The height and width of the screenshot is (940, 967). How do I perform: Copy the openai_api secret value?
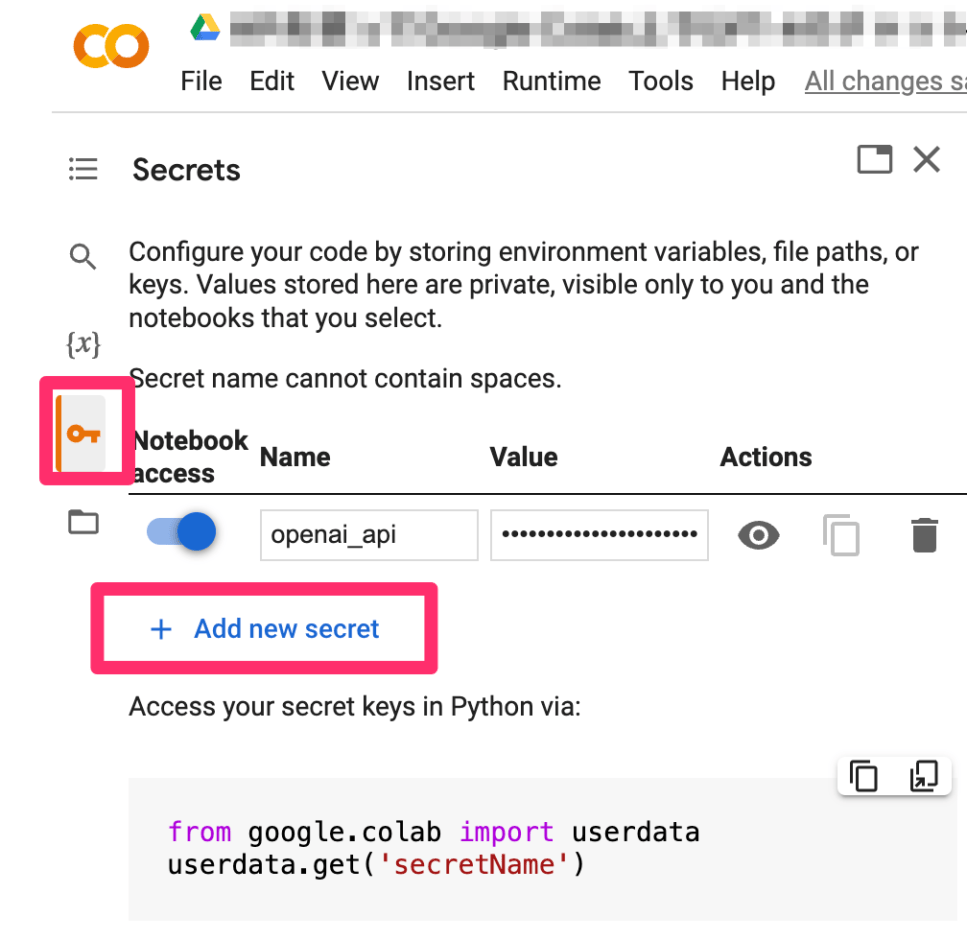843,535
